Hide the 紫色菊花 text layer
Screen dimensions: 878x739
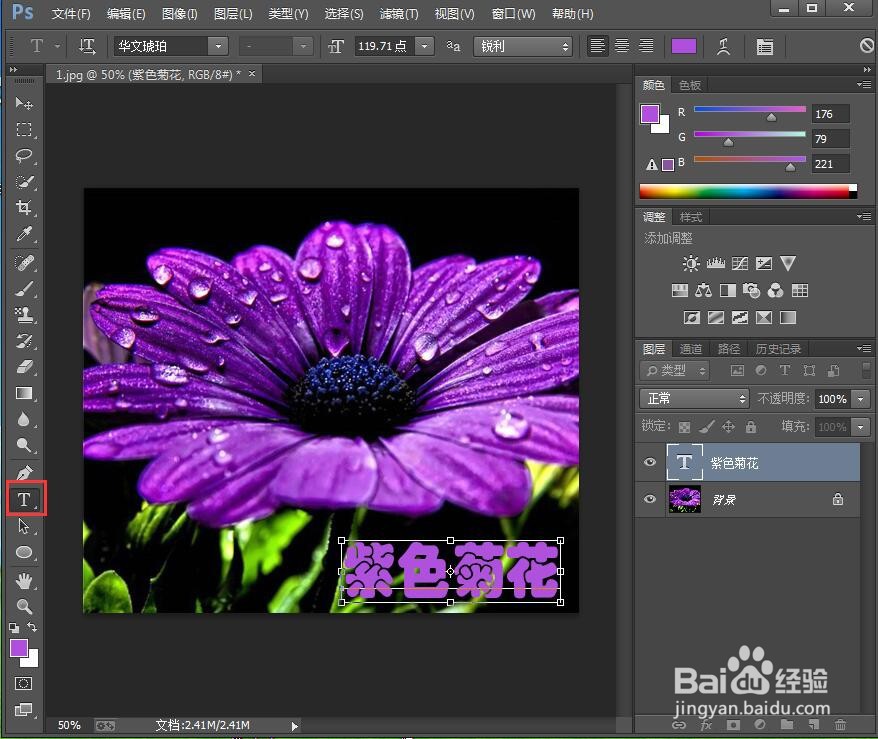650,462
